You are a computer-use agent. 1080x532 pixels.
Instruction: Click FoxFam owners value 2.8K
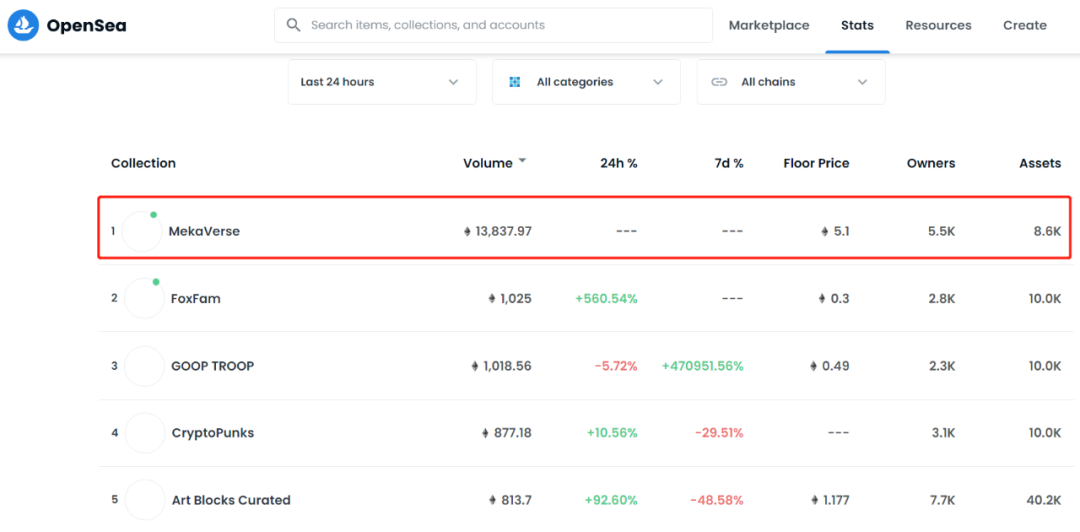click(942, 299)
